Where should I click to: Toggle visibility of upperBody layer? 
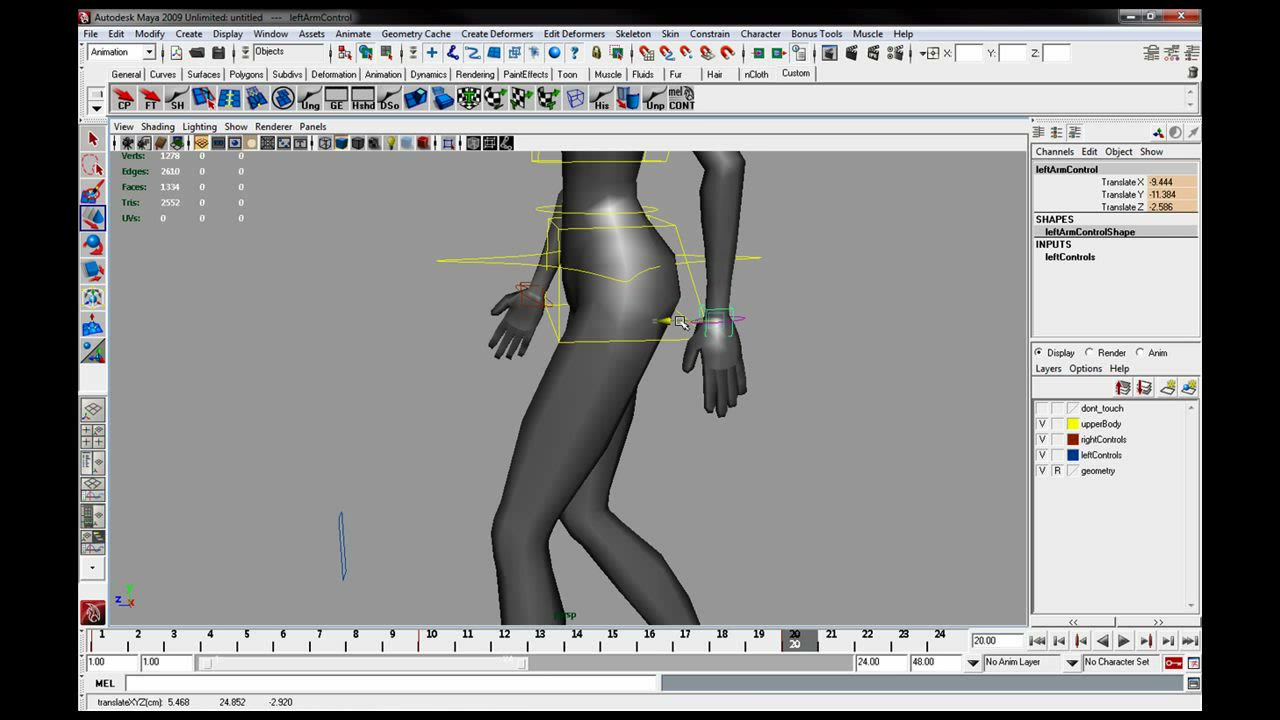click(1042, 424)
